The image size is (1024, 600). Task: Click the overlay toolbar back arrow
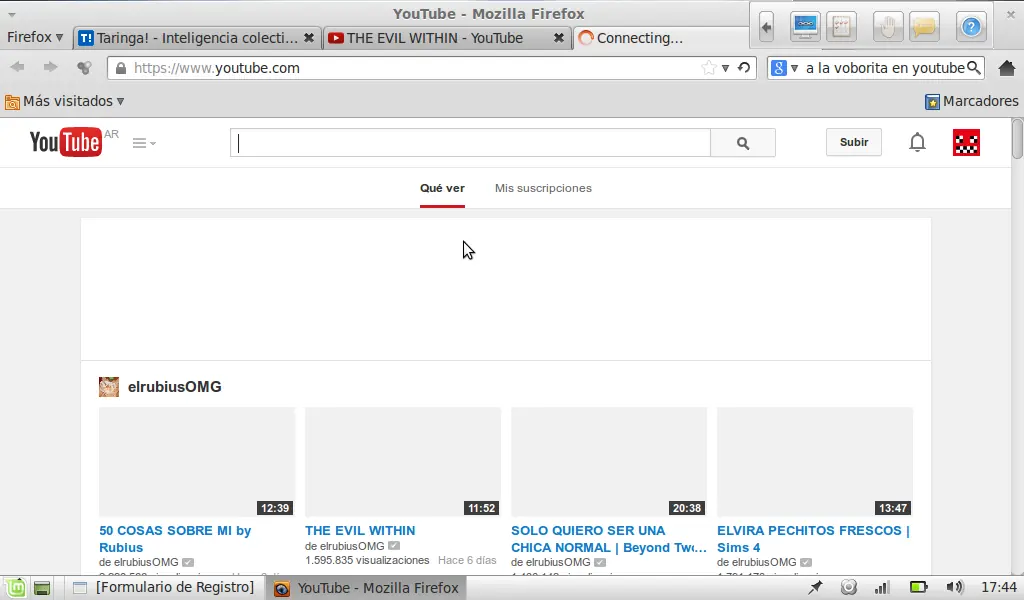(766, 27)
